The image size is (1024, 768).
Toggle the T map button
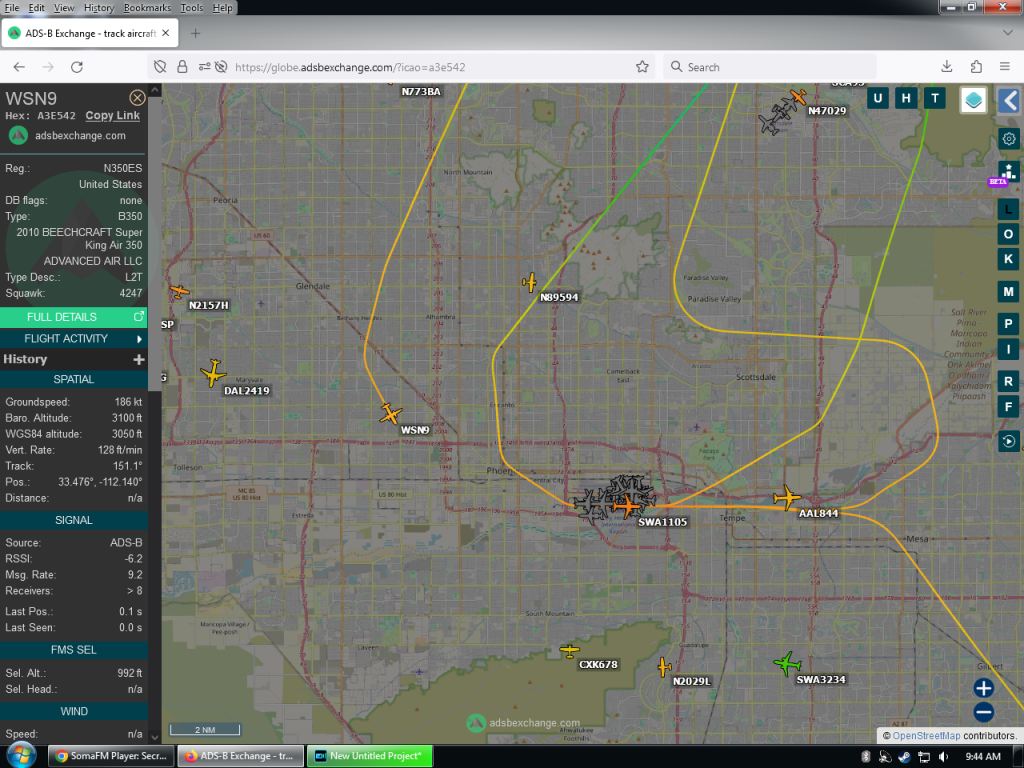tap(935, 99)
